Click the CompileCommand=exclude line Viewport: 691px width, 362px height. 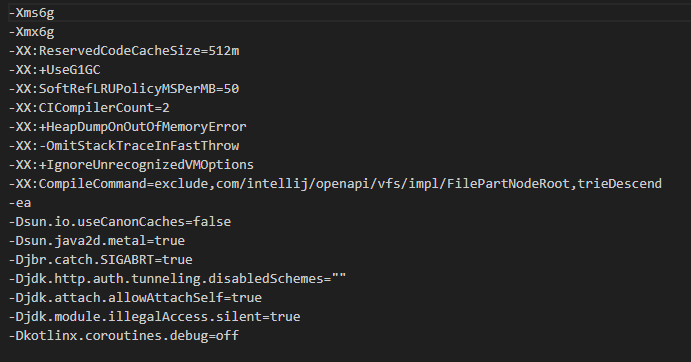click(335, 183)
